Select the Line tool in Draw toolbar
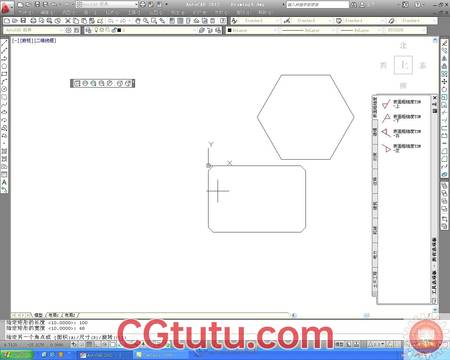450x360 pixels. (x=4, y=43)
